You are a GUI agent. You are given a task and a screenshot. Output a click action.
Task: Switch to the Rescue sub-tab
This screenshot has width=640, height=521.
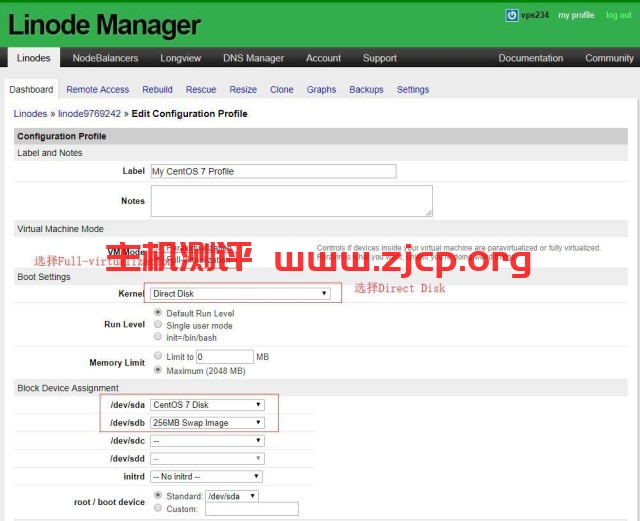coord(201,89)
